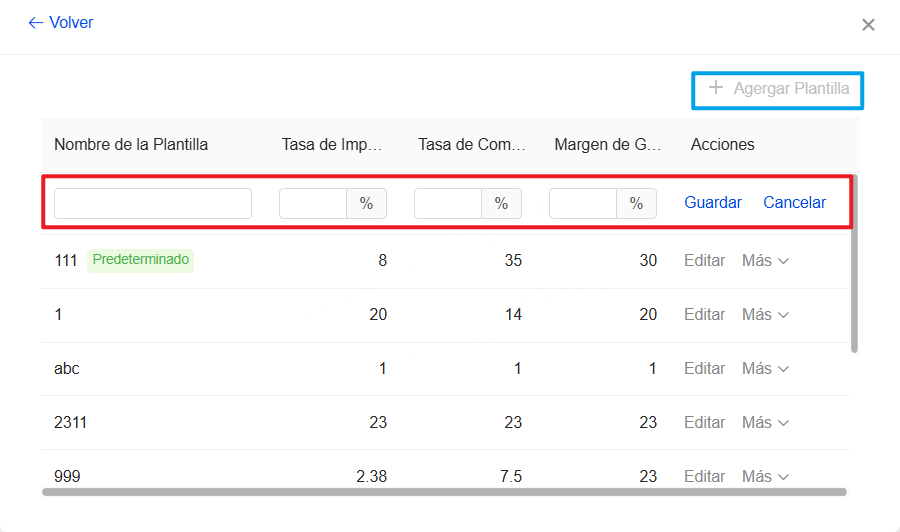Expand Más dropdown for template 999
900x532 pixels.
pyautogui.click(x=765, y=477)
